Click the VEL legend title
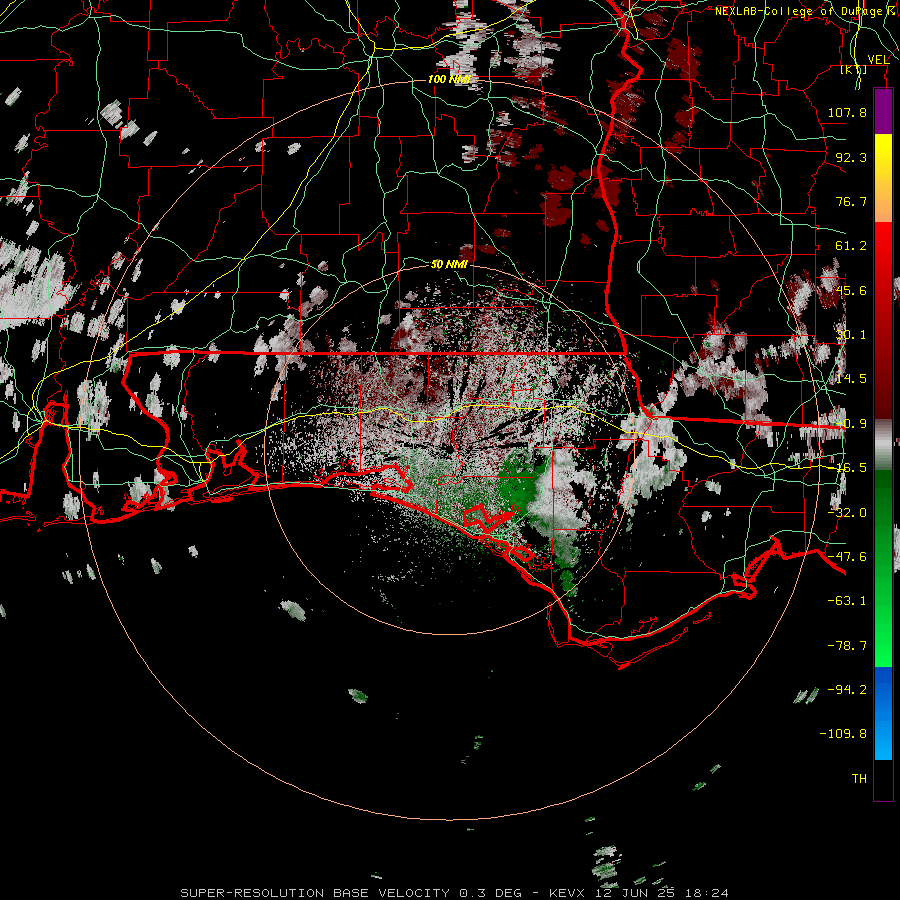This screenshot has height=900, width=900. 878,60
